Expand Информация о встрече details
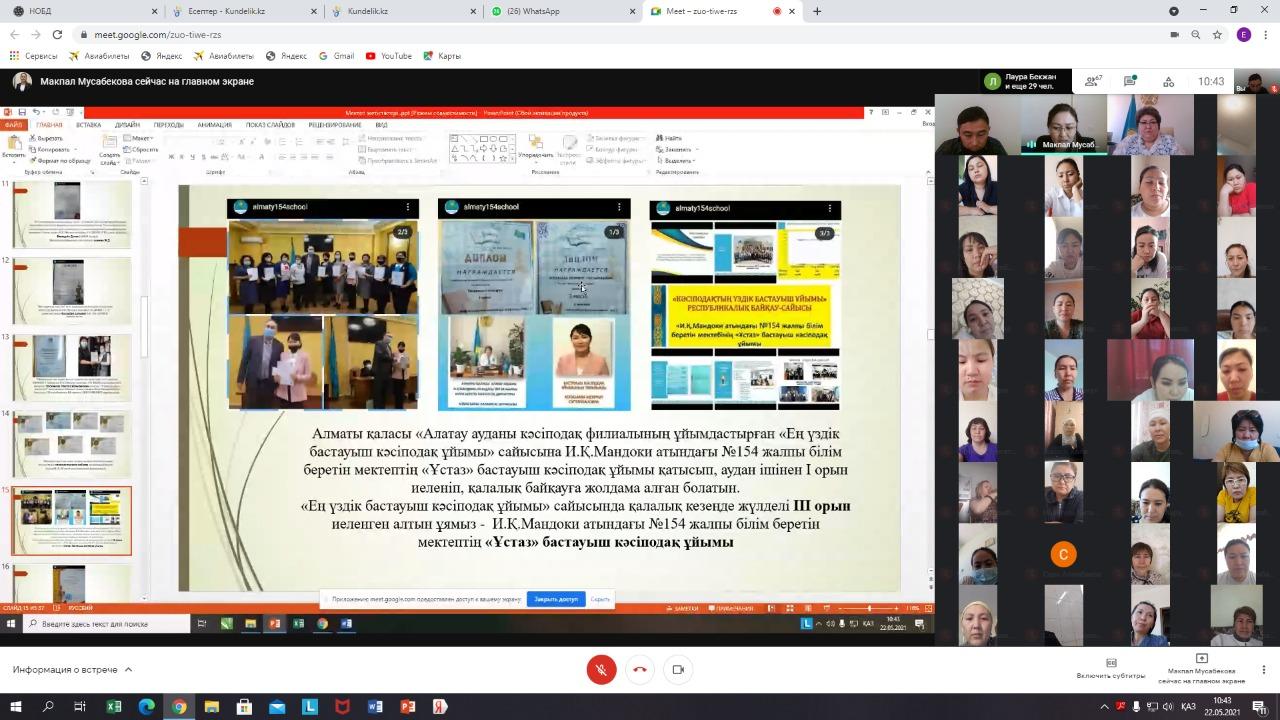This screenshot has width=1280, height=720. tap(72, 670)
